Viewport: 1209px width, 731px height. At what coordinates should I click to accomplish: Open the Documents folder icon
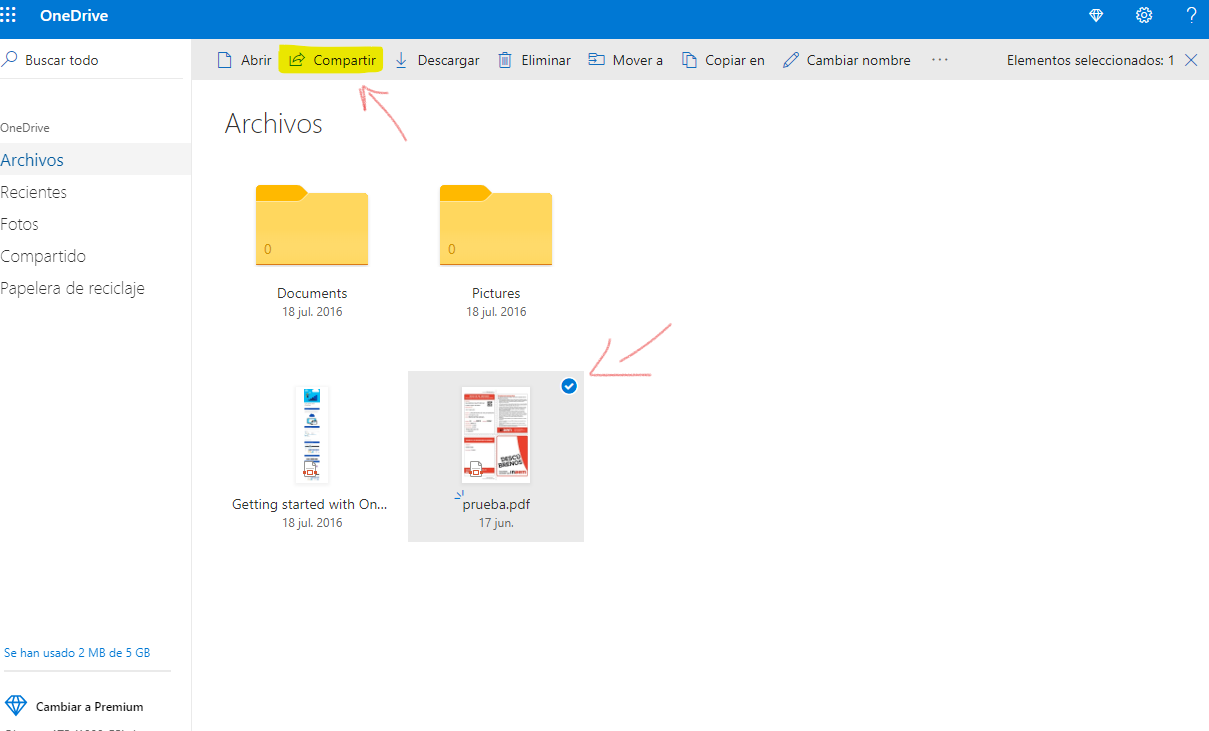click(x=312, y=226)
